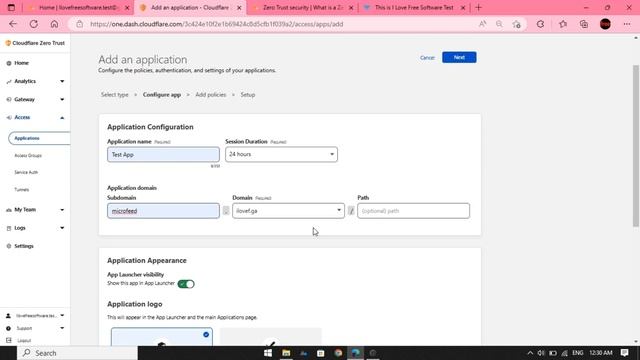The width and height of the screenshot is (640, 360).
Task: Open Tunnels in the sidebar
Action: point(21,189)
